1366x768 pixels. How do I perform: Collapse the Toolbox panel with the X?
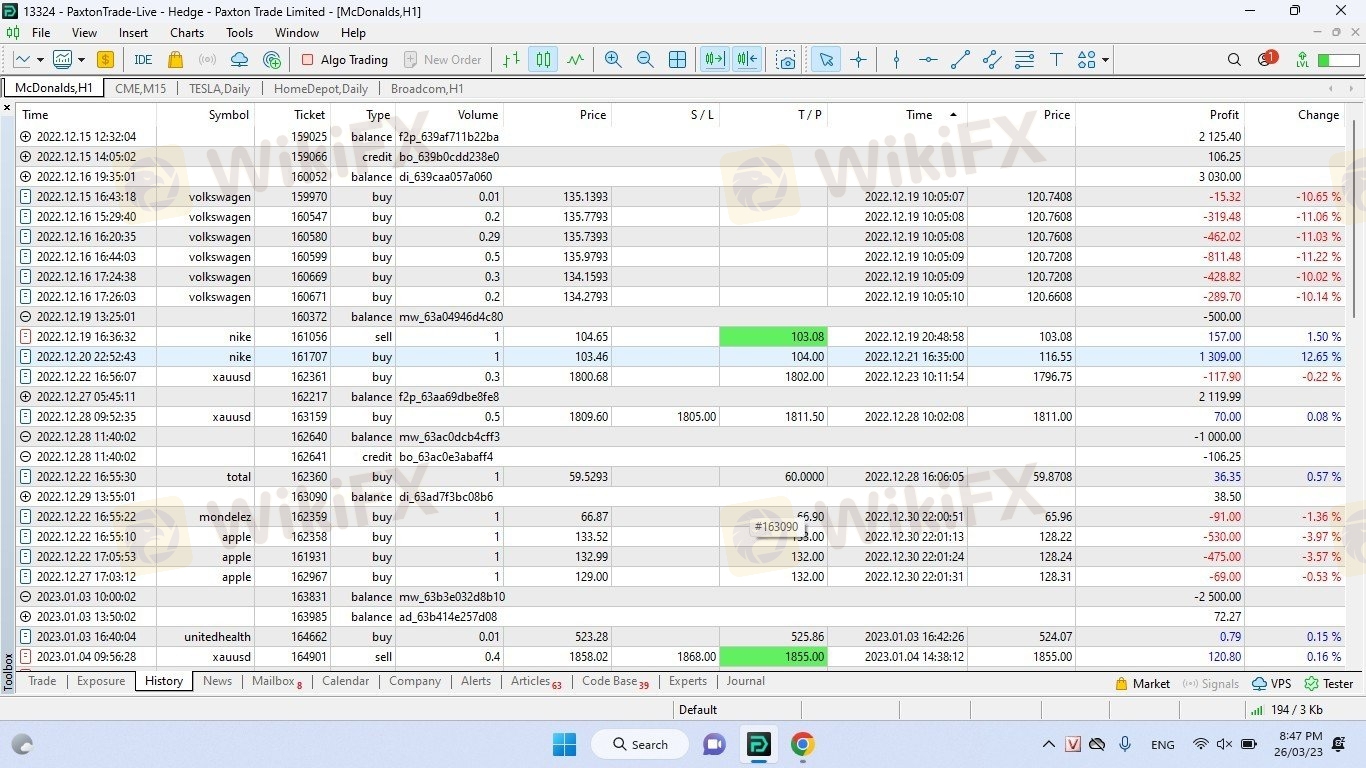(7, 107)
